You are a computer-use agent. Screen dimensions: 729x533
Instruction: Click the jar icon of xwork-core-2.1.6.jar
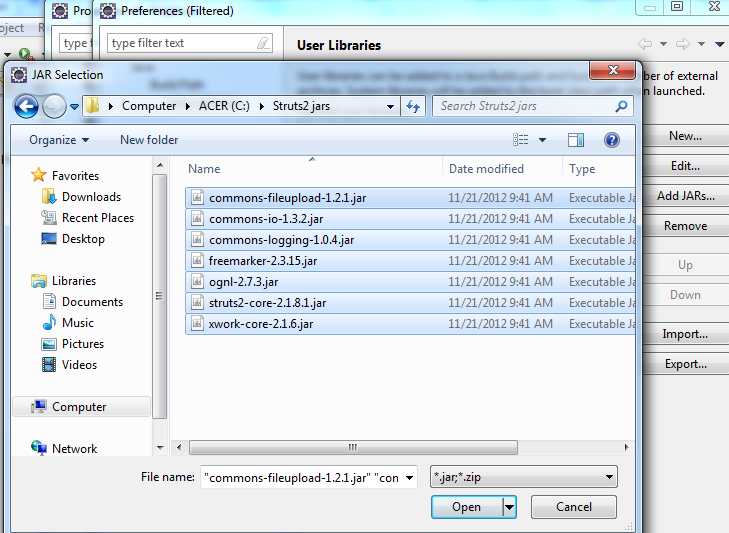click(198, 323)
